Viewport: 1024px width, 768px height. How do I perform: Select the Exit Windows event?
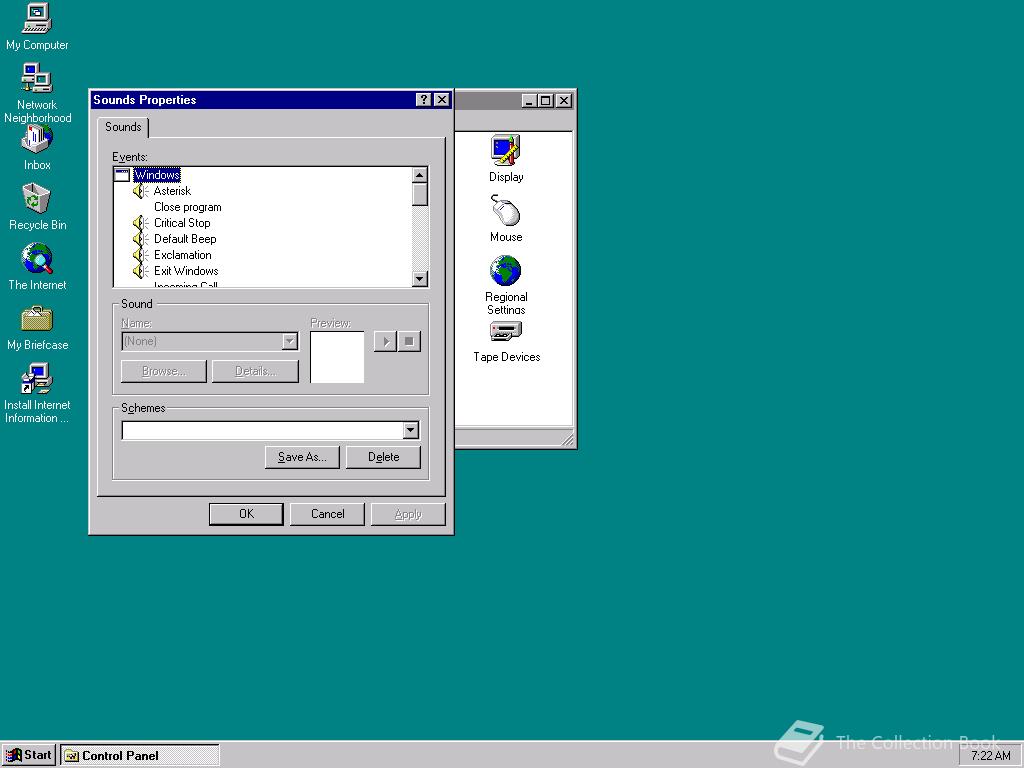click(x=186, y=271)
